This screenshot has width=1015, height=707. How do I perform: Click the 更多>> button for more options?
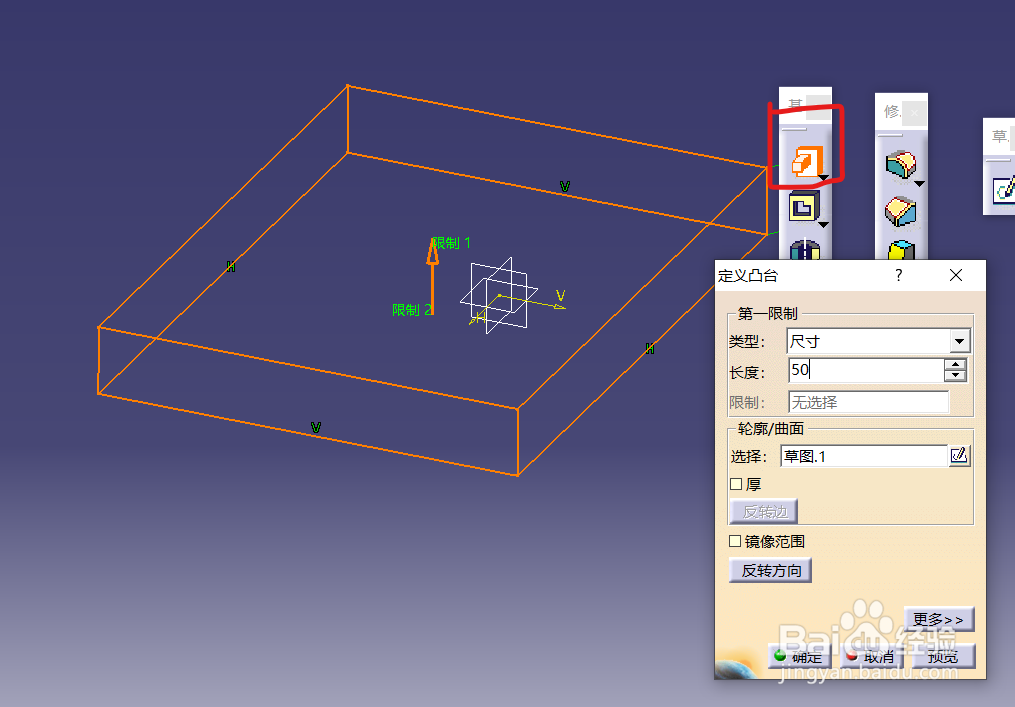(938, 619)
